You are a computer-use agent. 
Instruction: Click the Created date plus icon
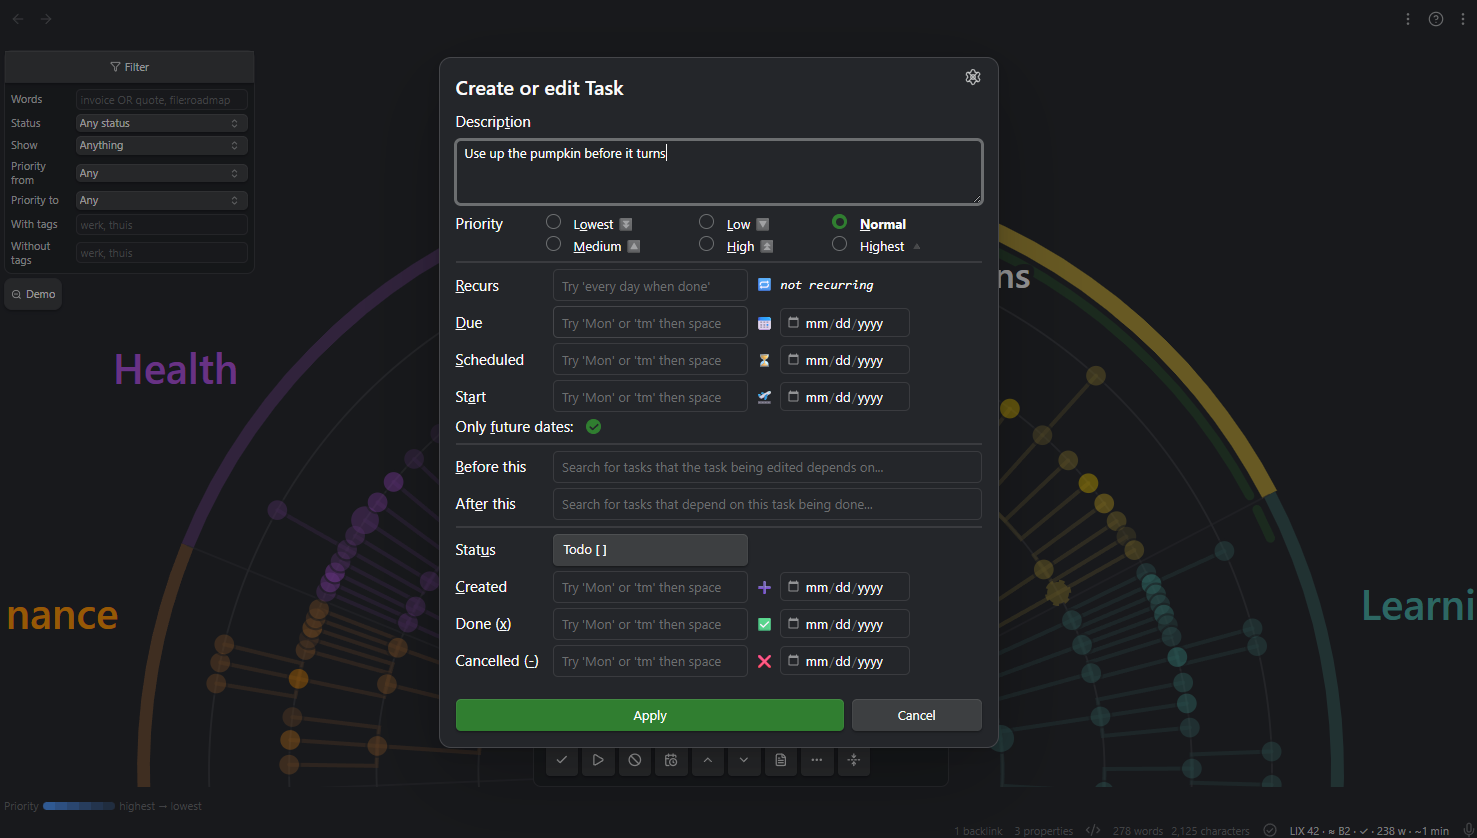pyautogui.click(x=764, y=588)
